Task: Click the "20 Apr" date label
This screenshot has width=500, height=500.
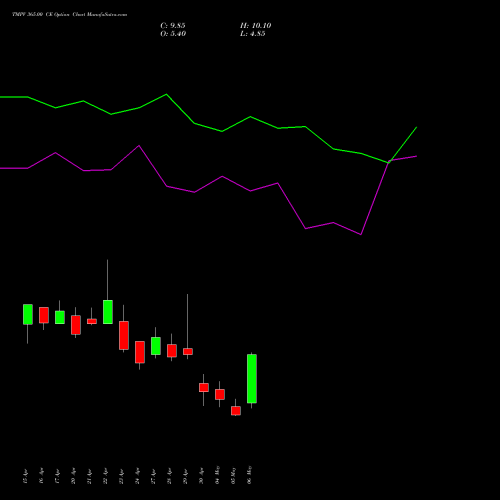Action: [73, 476]
